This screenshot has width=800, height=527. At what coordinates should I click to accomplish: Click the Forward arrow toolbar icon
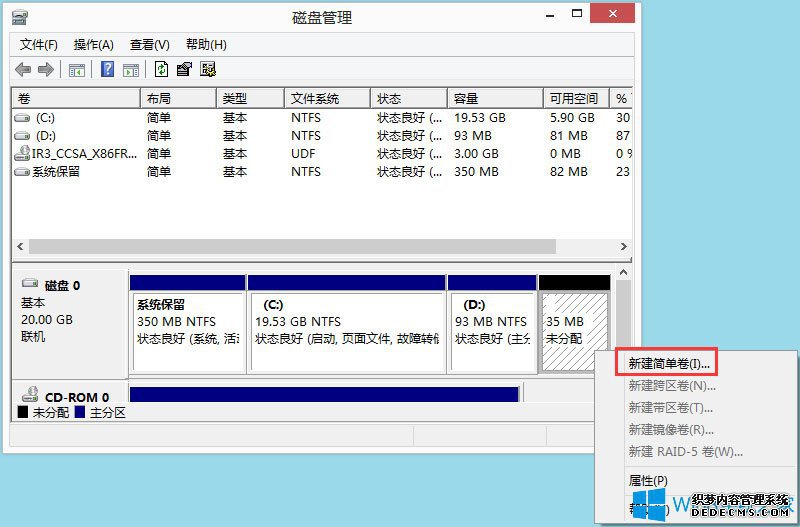(45, 69)
